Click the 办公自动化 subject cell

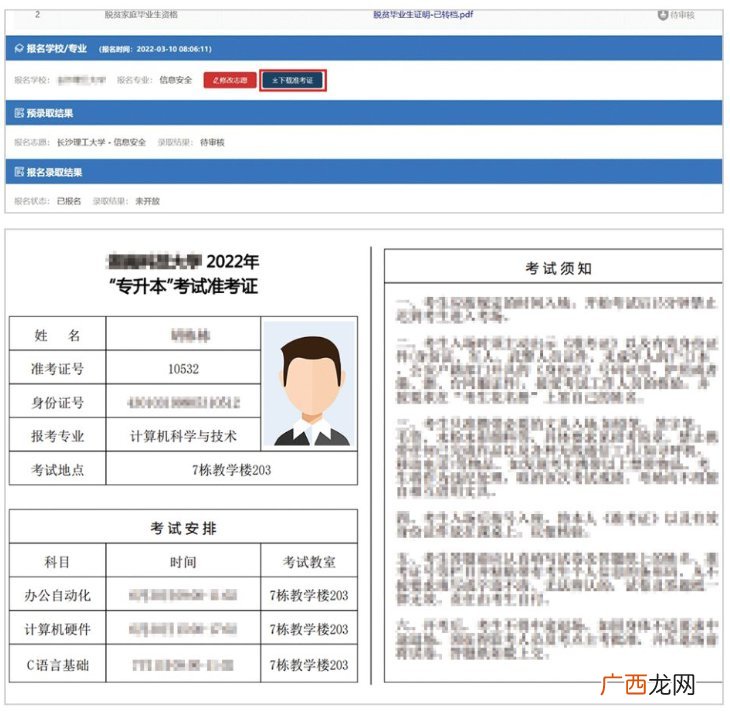[x=57, y=595]
